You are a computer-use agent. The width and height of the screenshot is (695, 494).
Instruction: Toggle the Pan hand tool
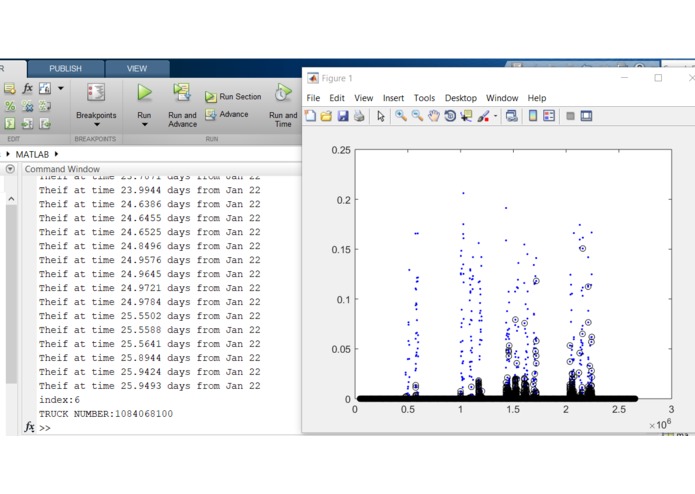433,116
